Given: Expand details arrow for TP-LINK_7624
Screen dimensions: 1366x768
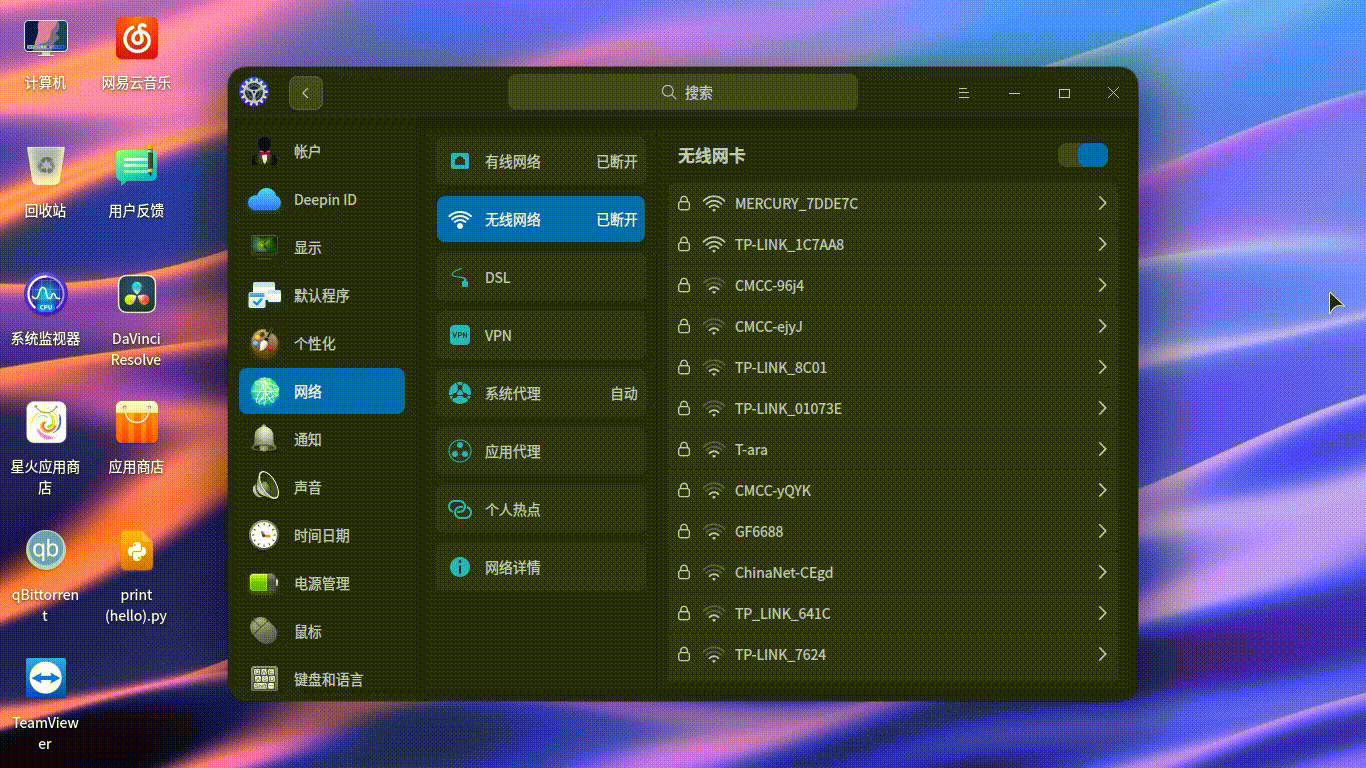Looking at the screenshot, I should [1102, 655].
